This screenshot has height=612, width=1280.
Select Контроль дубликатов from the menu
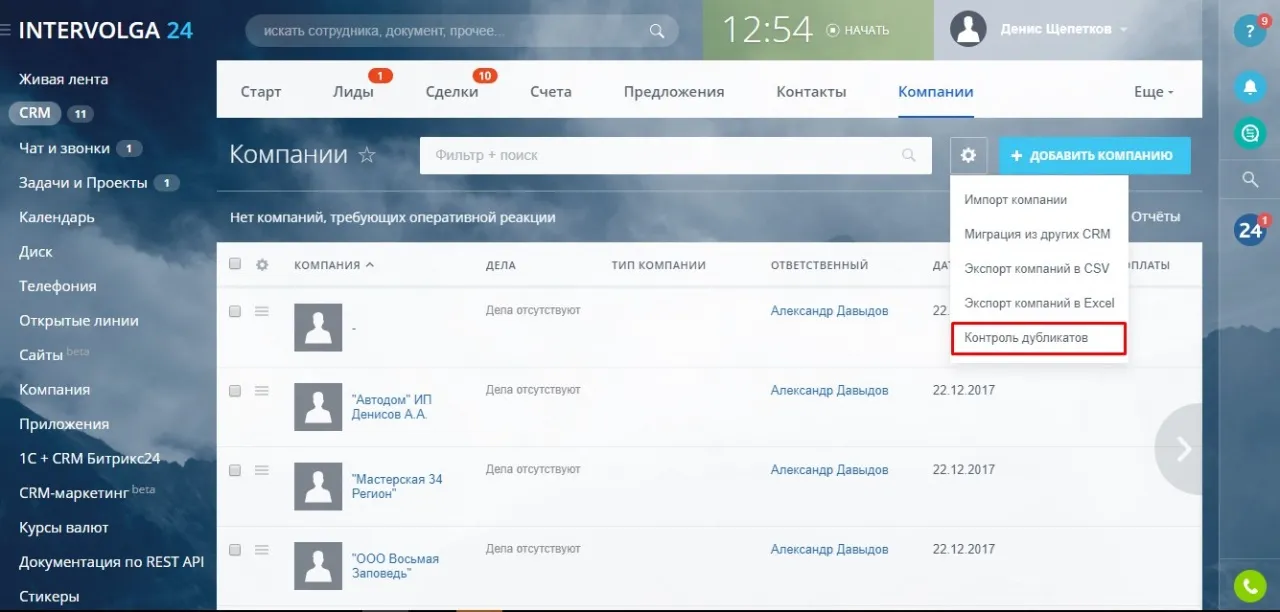coord(1025,339)
